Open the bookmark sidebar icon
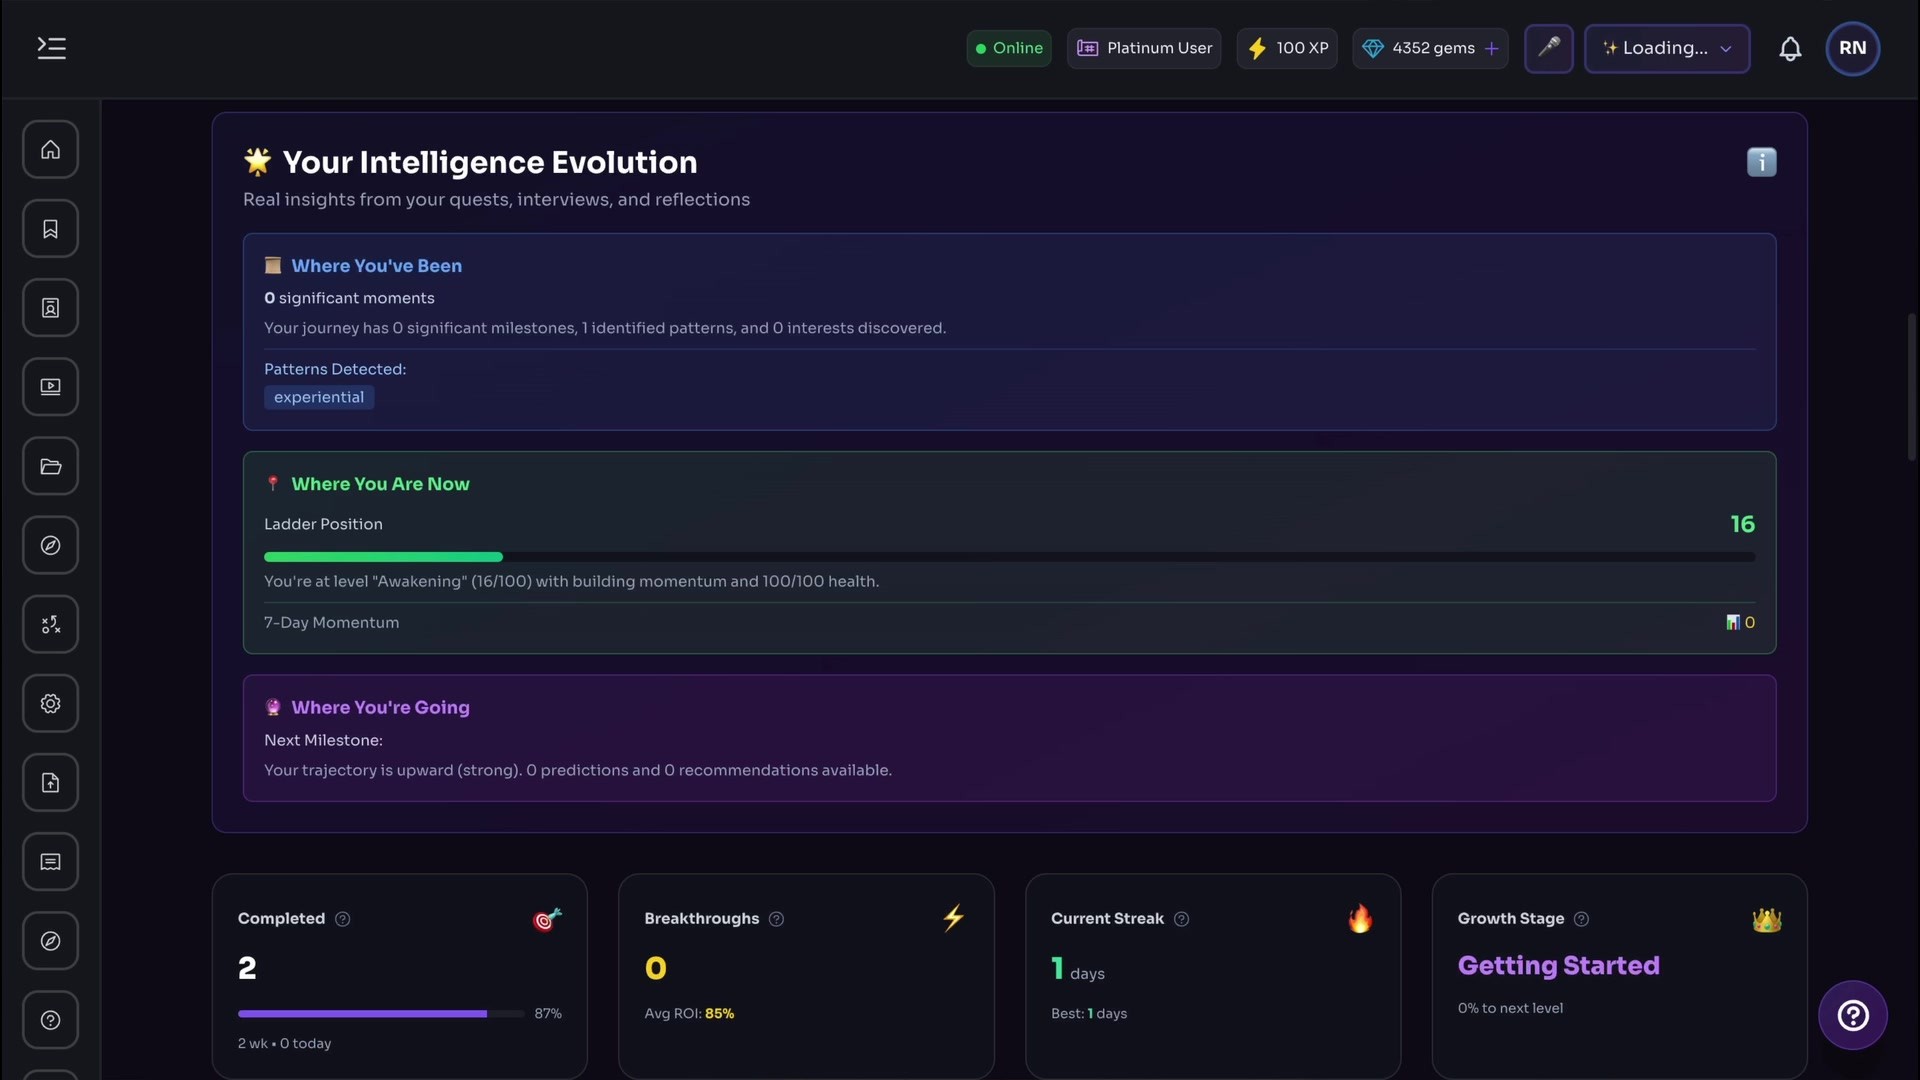Viewport: 1920px width, 1080px height. pos(50,229)
